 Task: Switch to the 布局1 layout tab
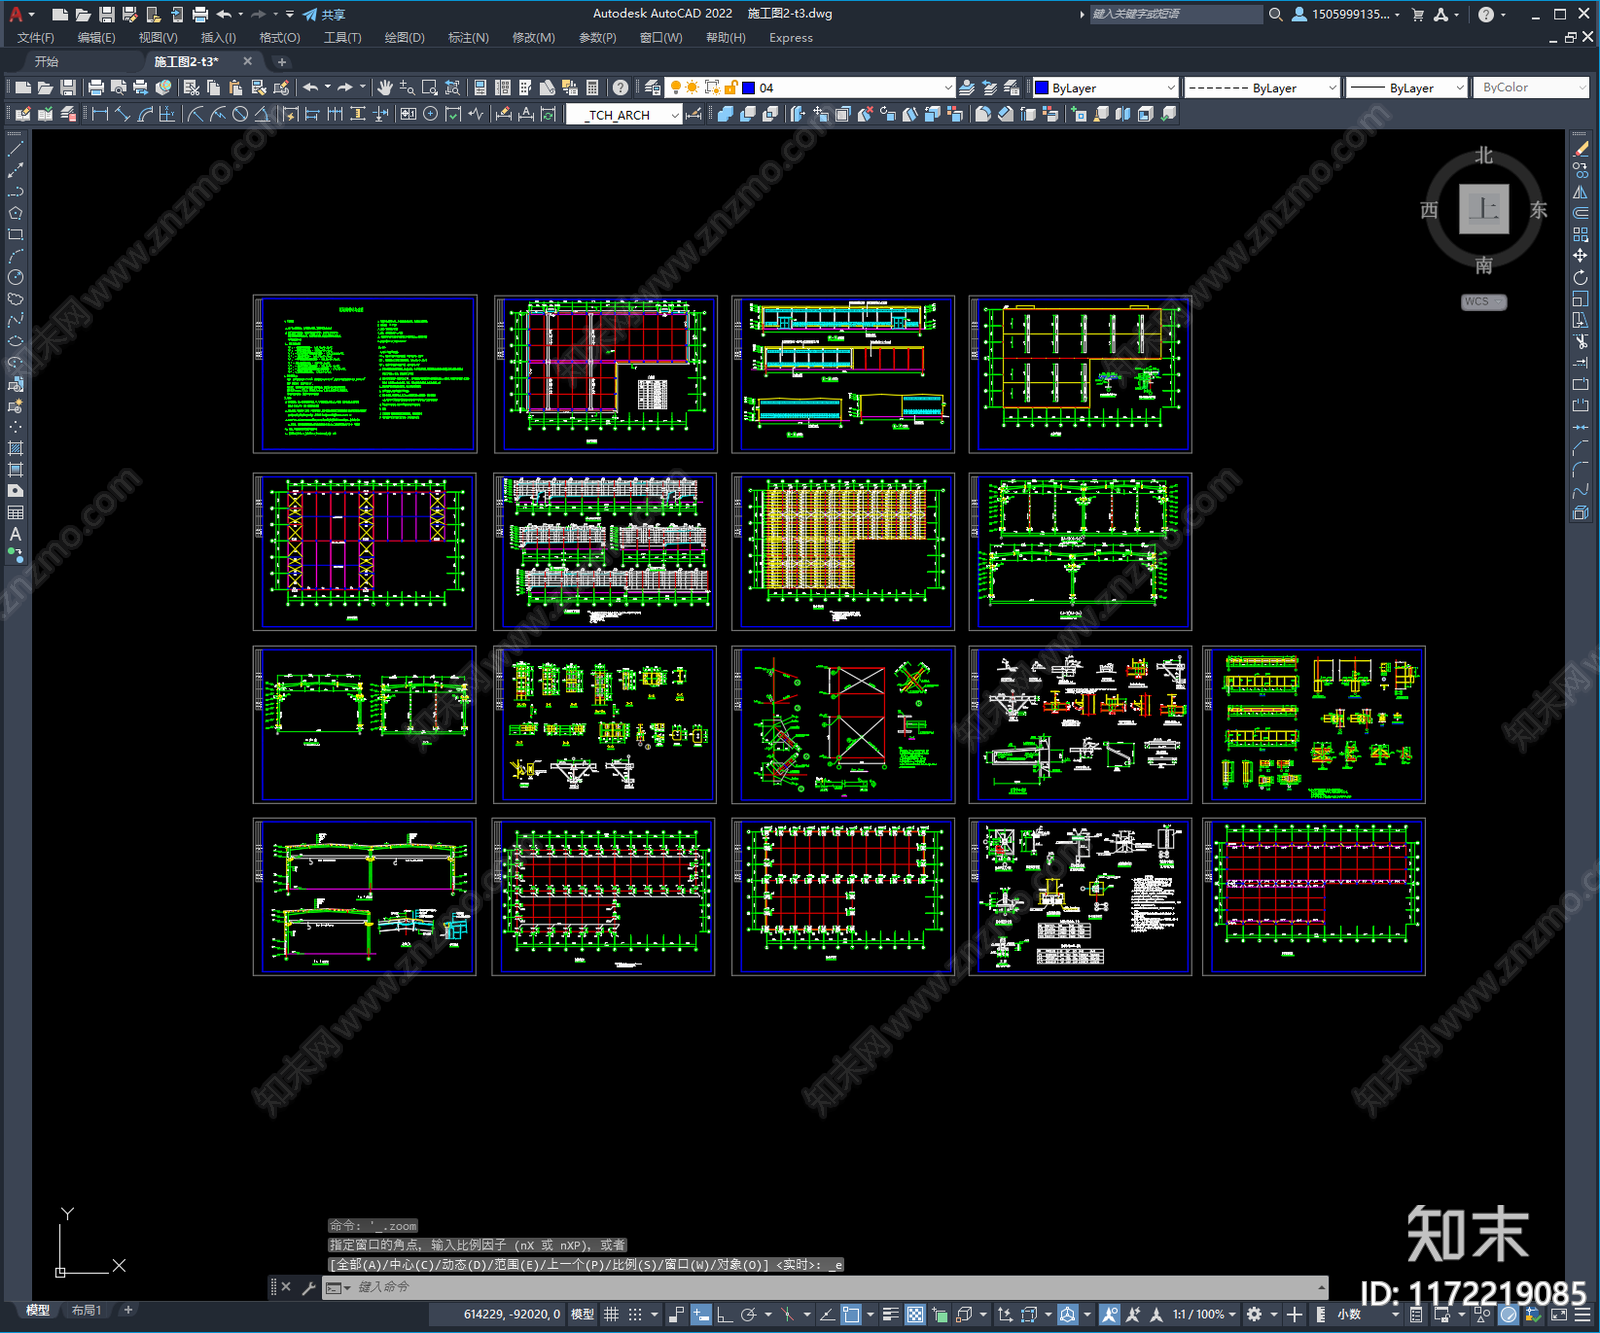pos(86,1310)
